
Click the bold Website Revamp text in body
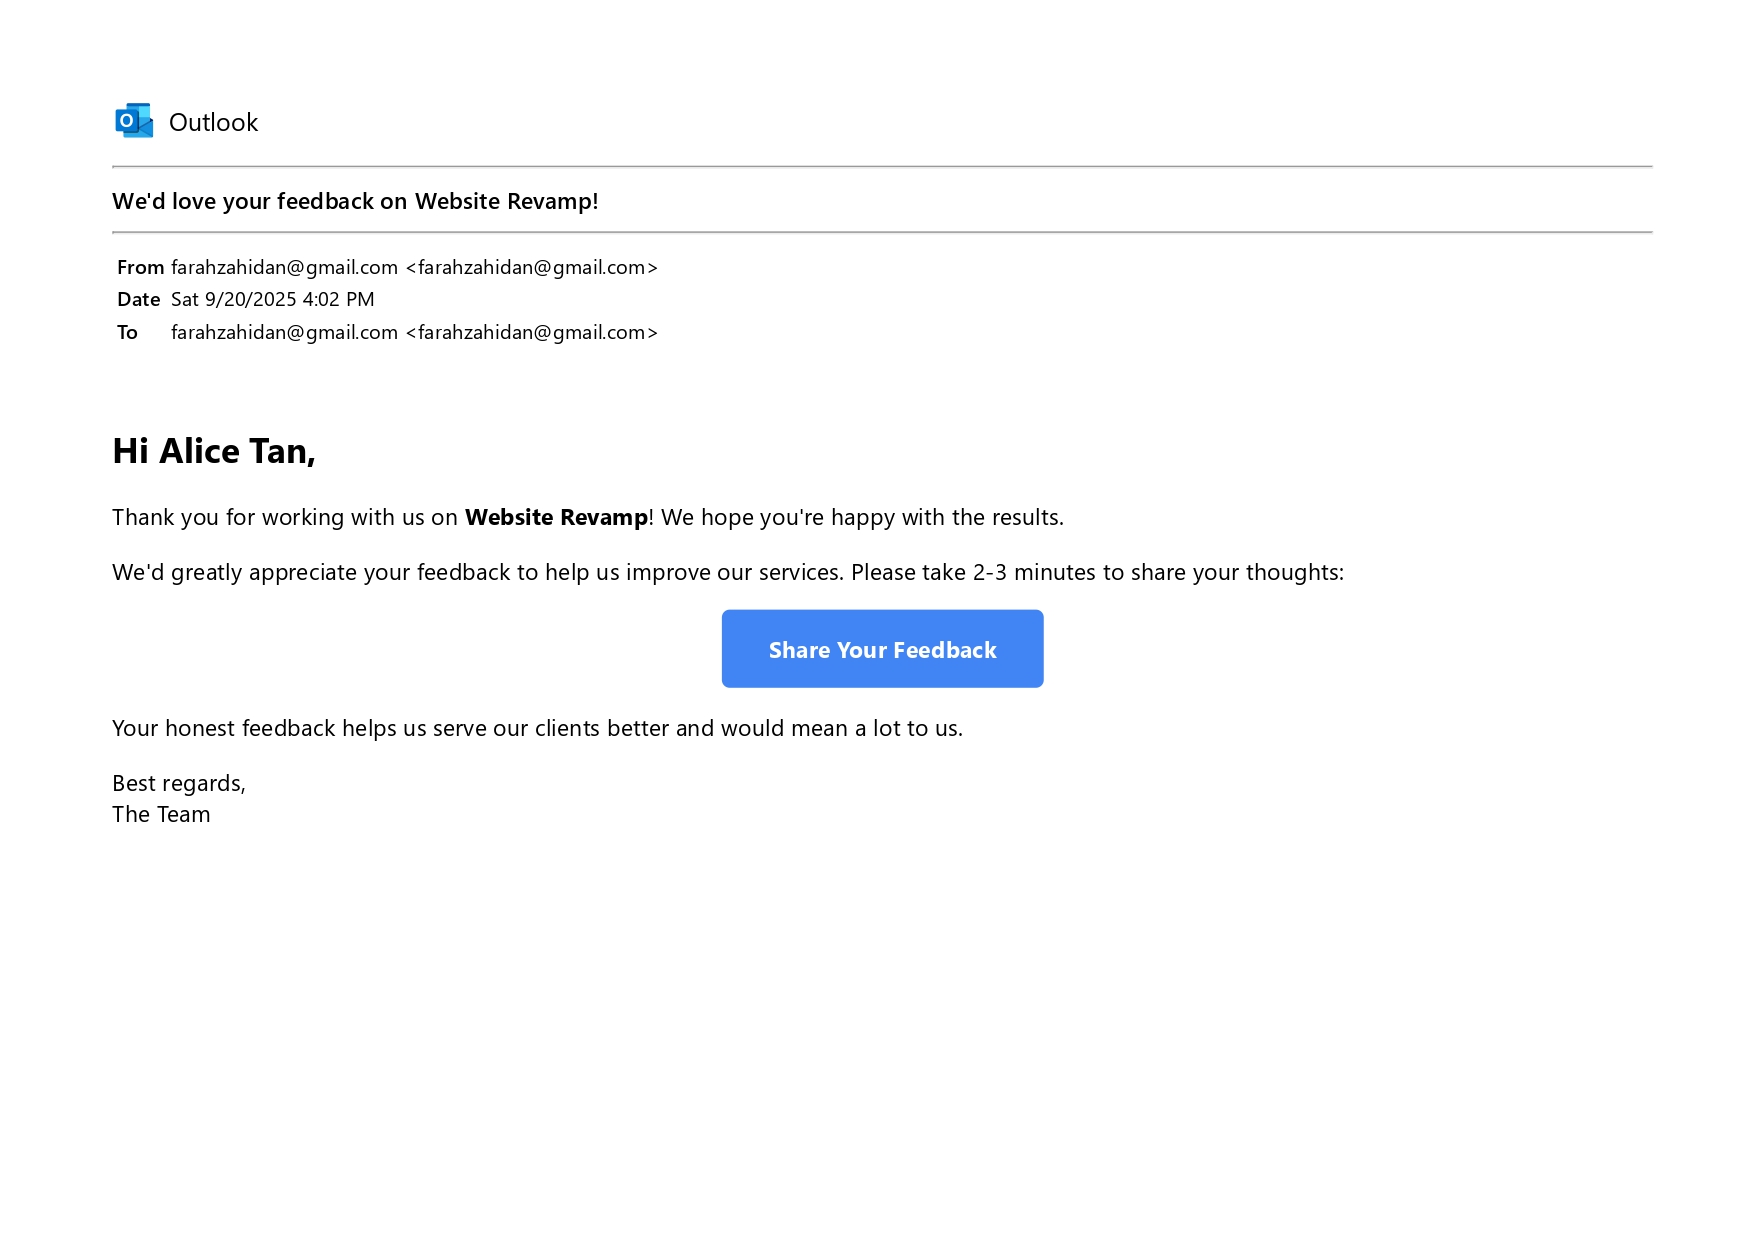click(556, 517)
